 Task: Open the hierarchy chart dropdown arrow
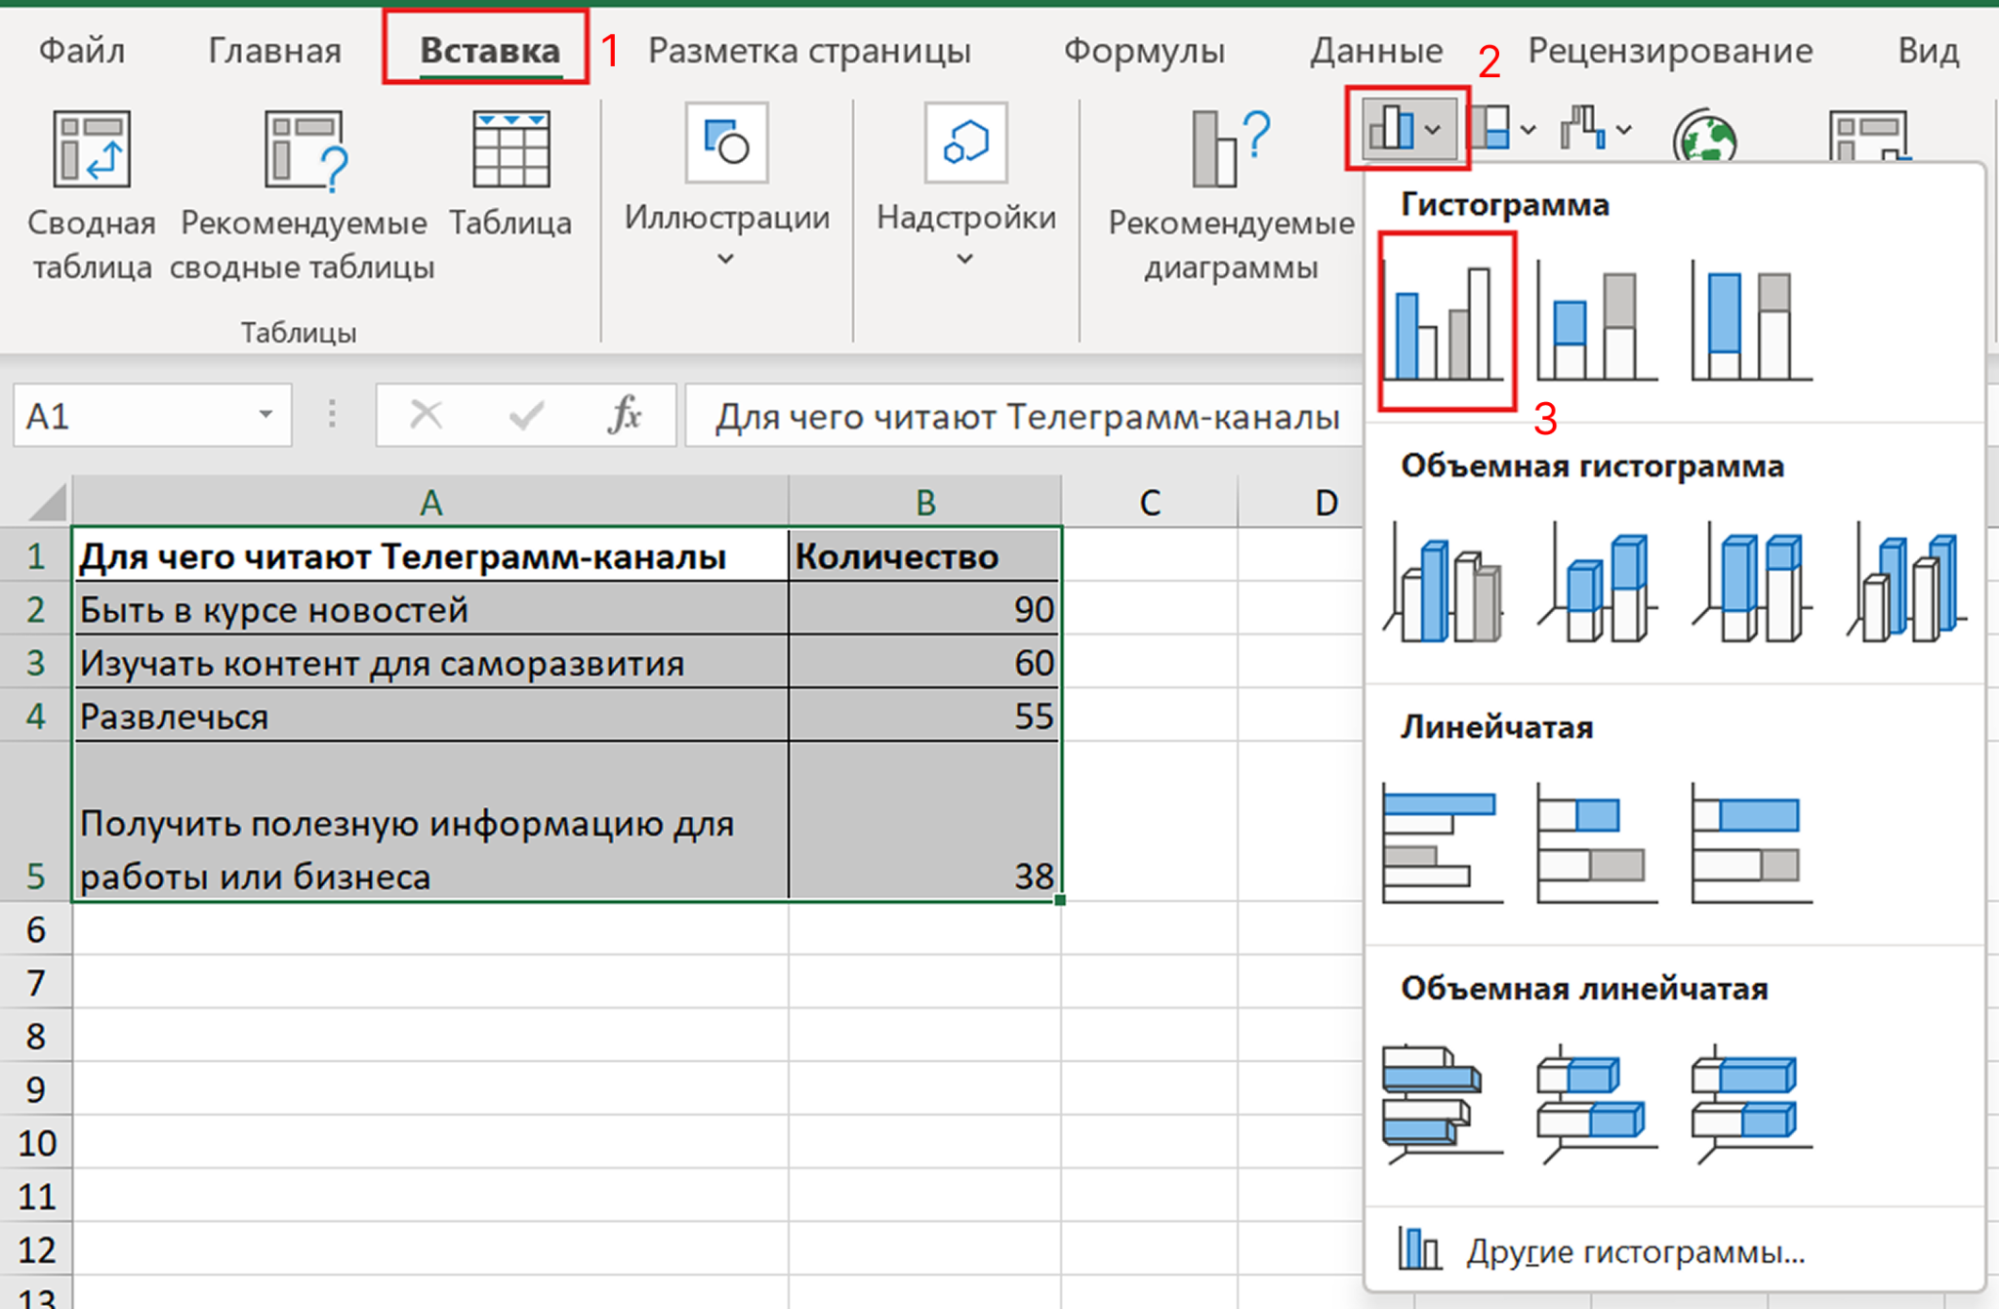pos(1527,130)
